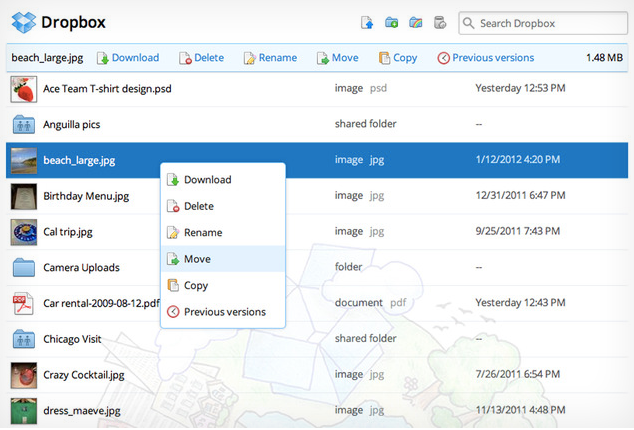Open the Anguilla pics shared folder icon
The image size is (634, 430).
(x=24, y=125)
